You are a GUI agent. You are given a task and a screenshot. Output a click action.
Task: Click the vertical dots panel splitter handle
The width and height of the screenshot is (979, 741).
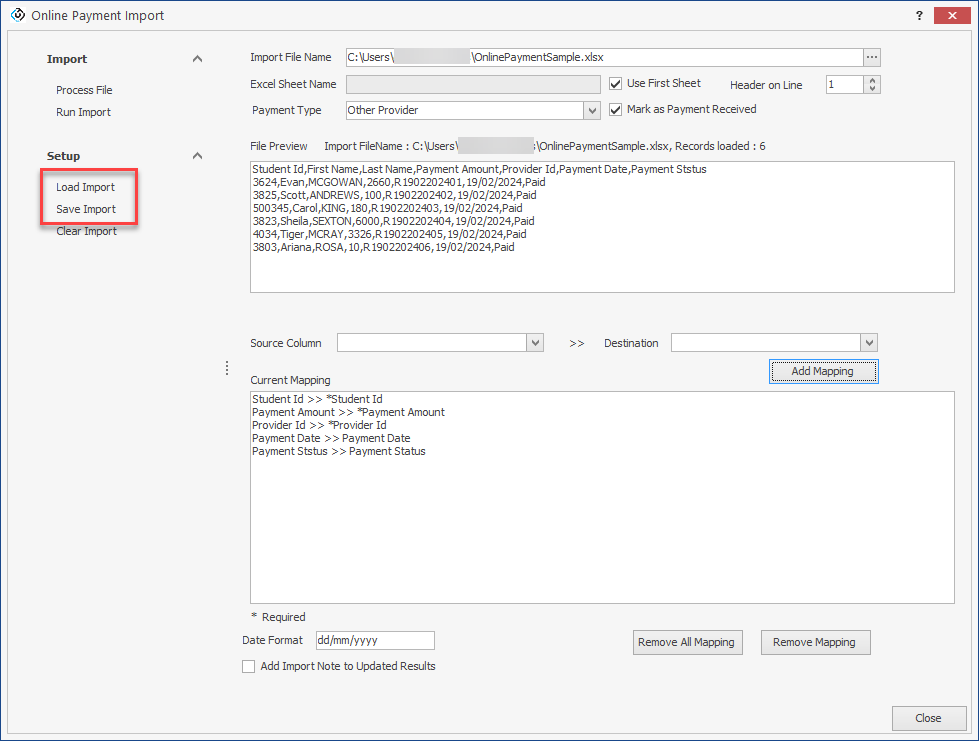(x=227, y=368)
